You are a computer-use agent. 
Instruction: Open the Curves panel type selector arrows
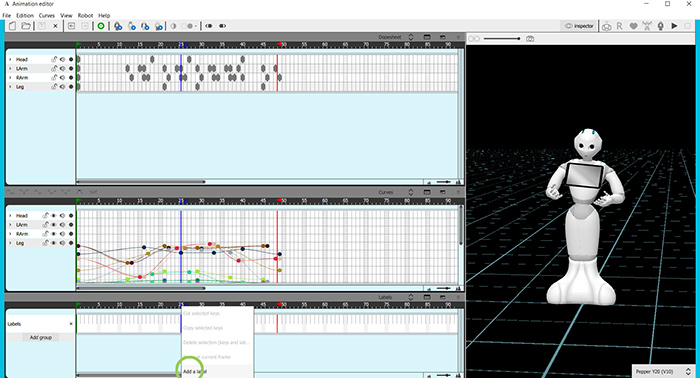(x=411, y=192)
